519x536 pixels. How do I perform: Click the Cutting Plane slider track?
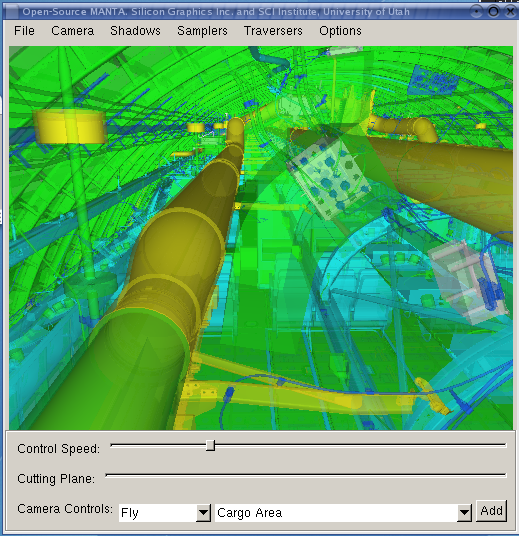click(306, 475)
